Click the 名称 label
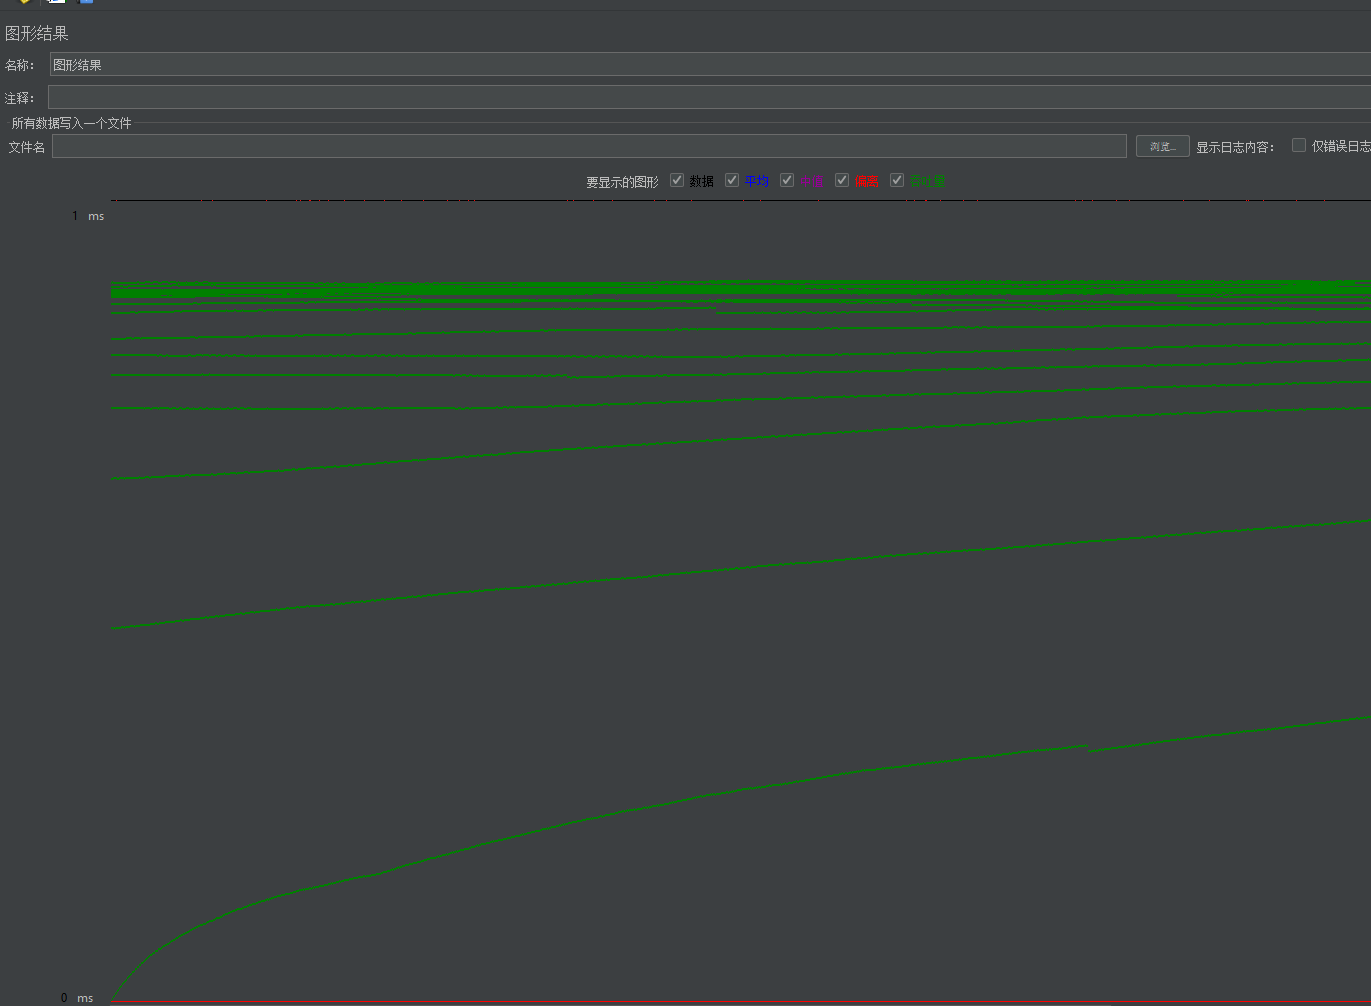 click(20, 65)
